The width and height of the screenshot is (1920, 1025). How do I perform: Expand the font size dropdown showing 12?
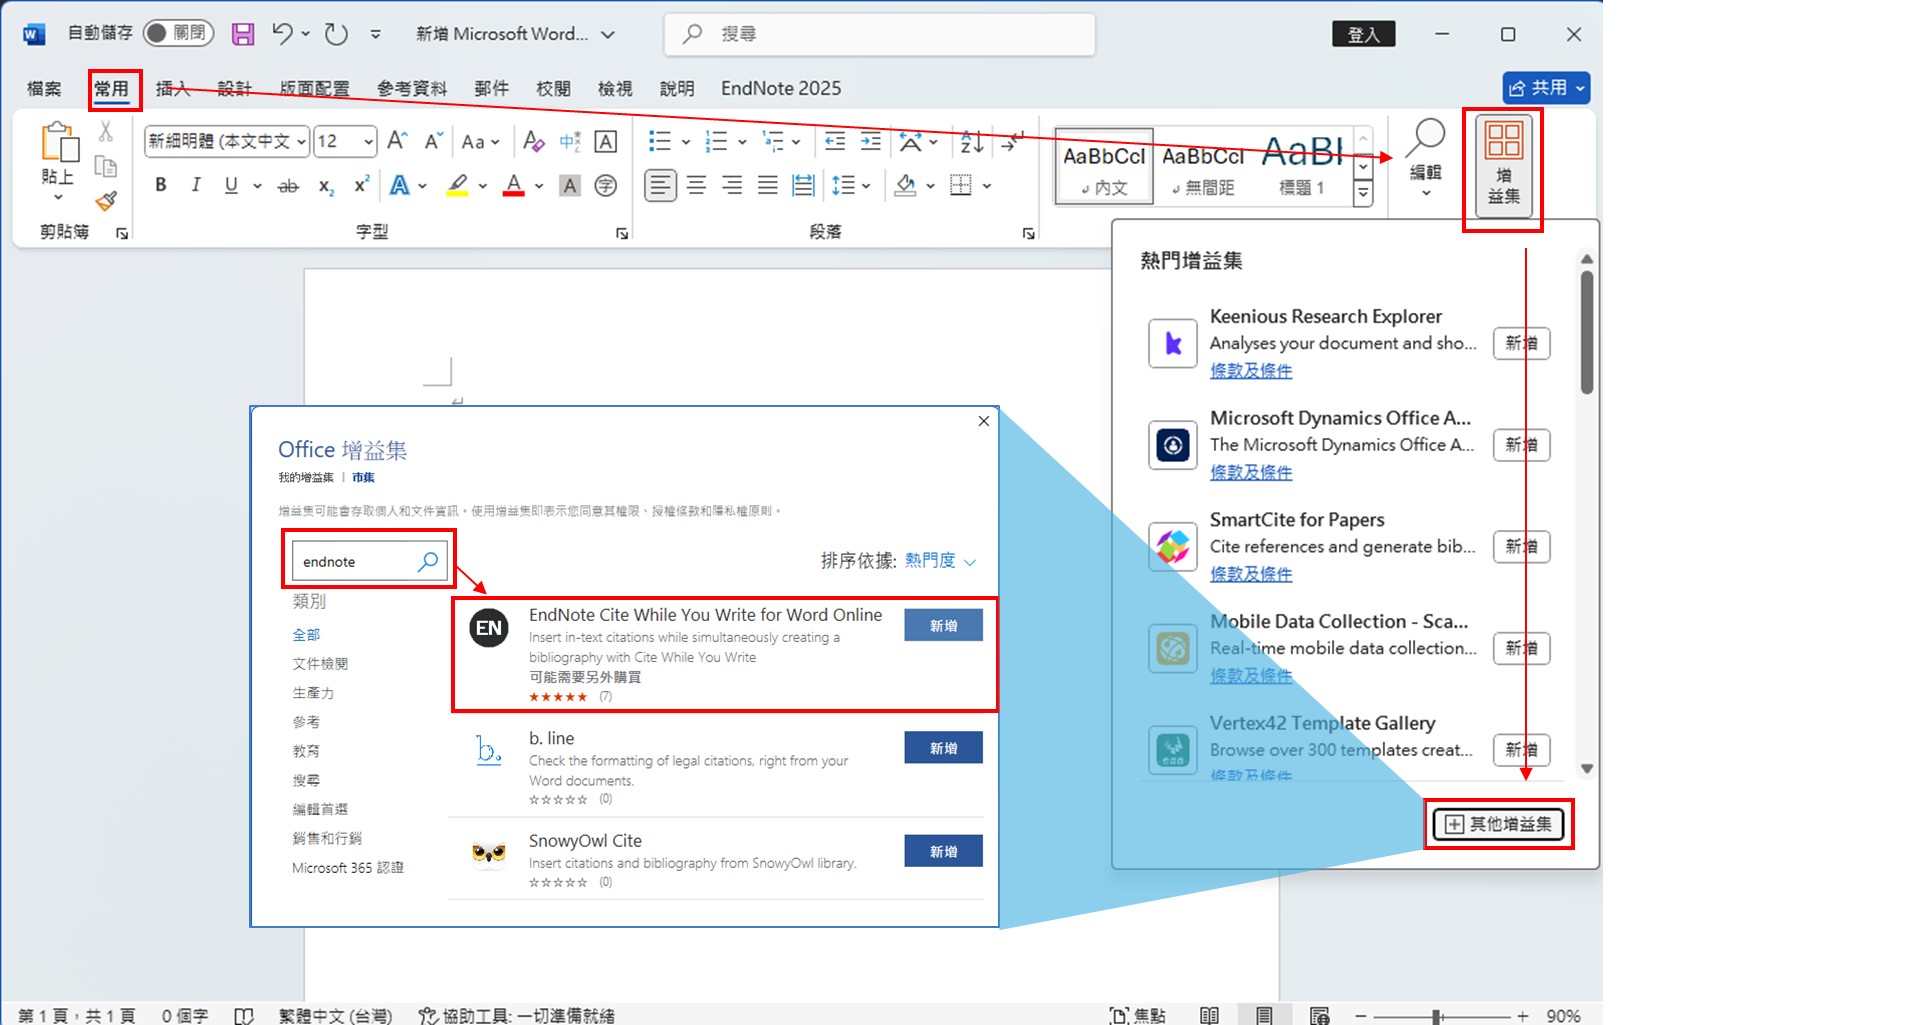click(x=368, y=142)
